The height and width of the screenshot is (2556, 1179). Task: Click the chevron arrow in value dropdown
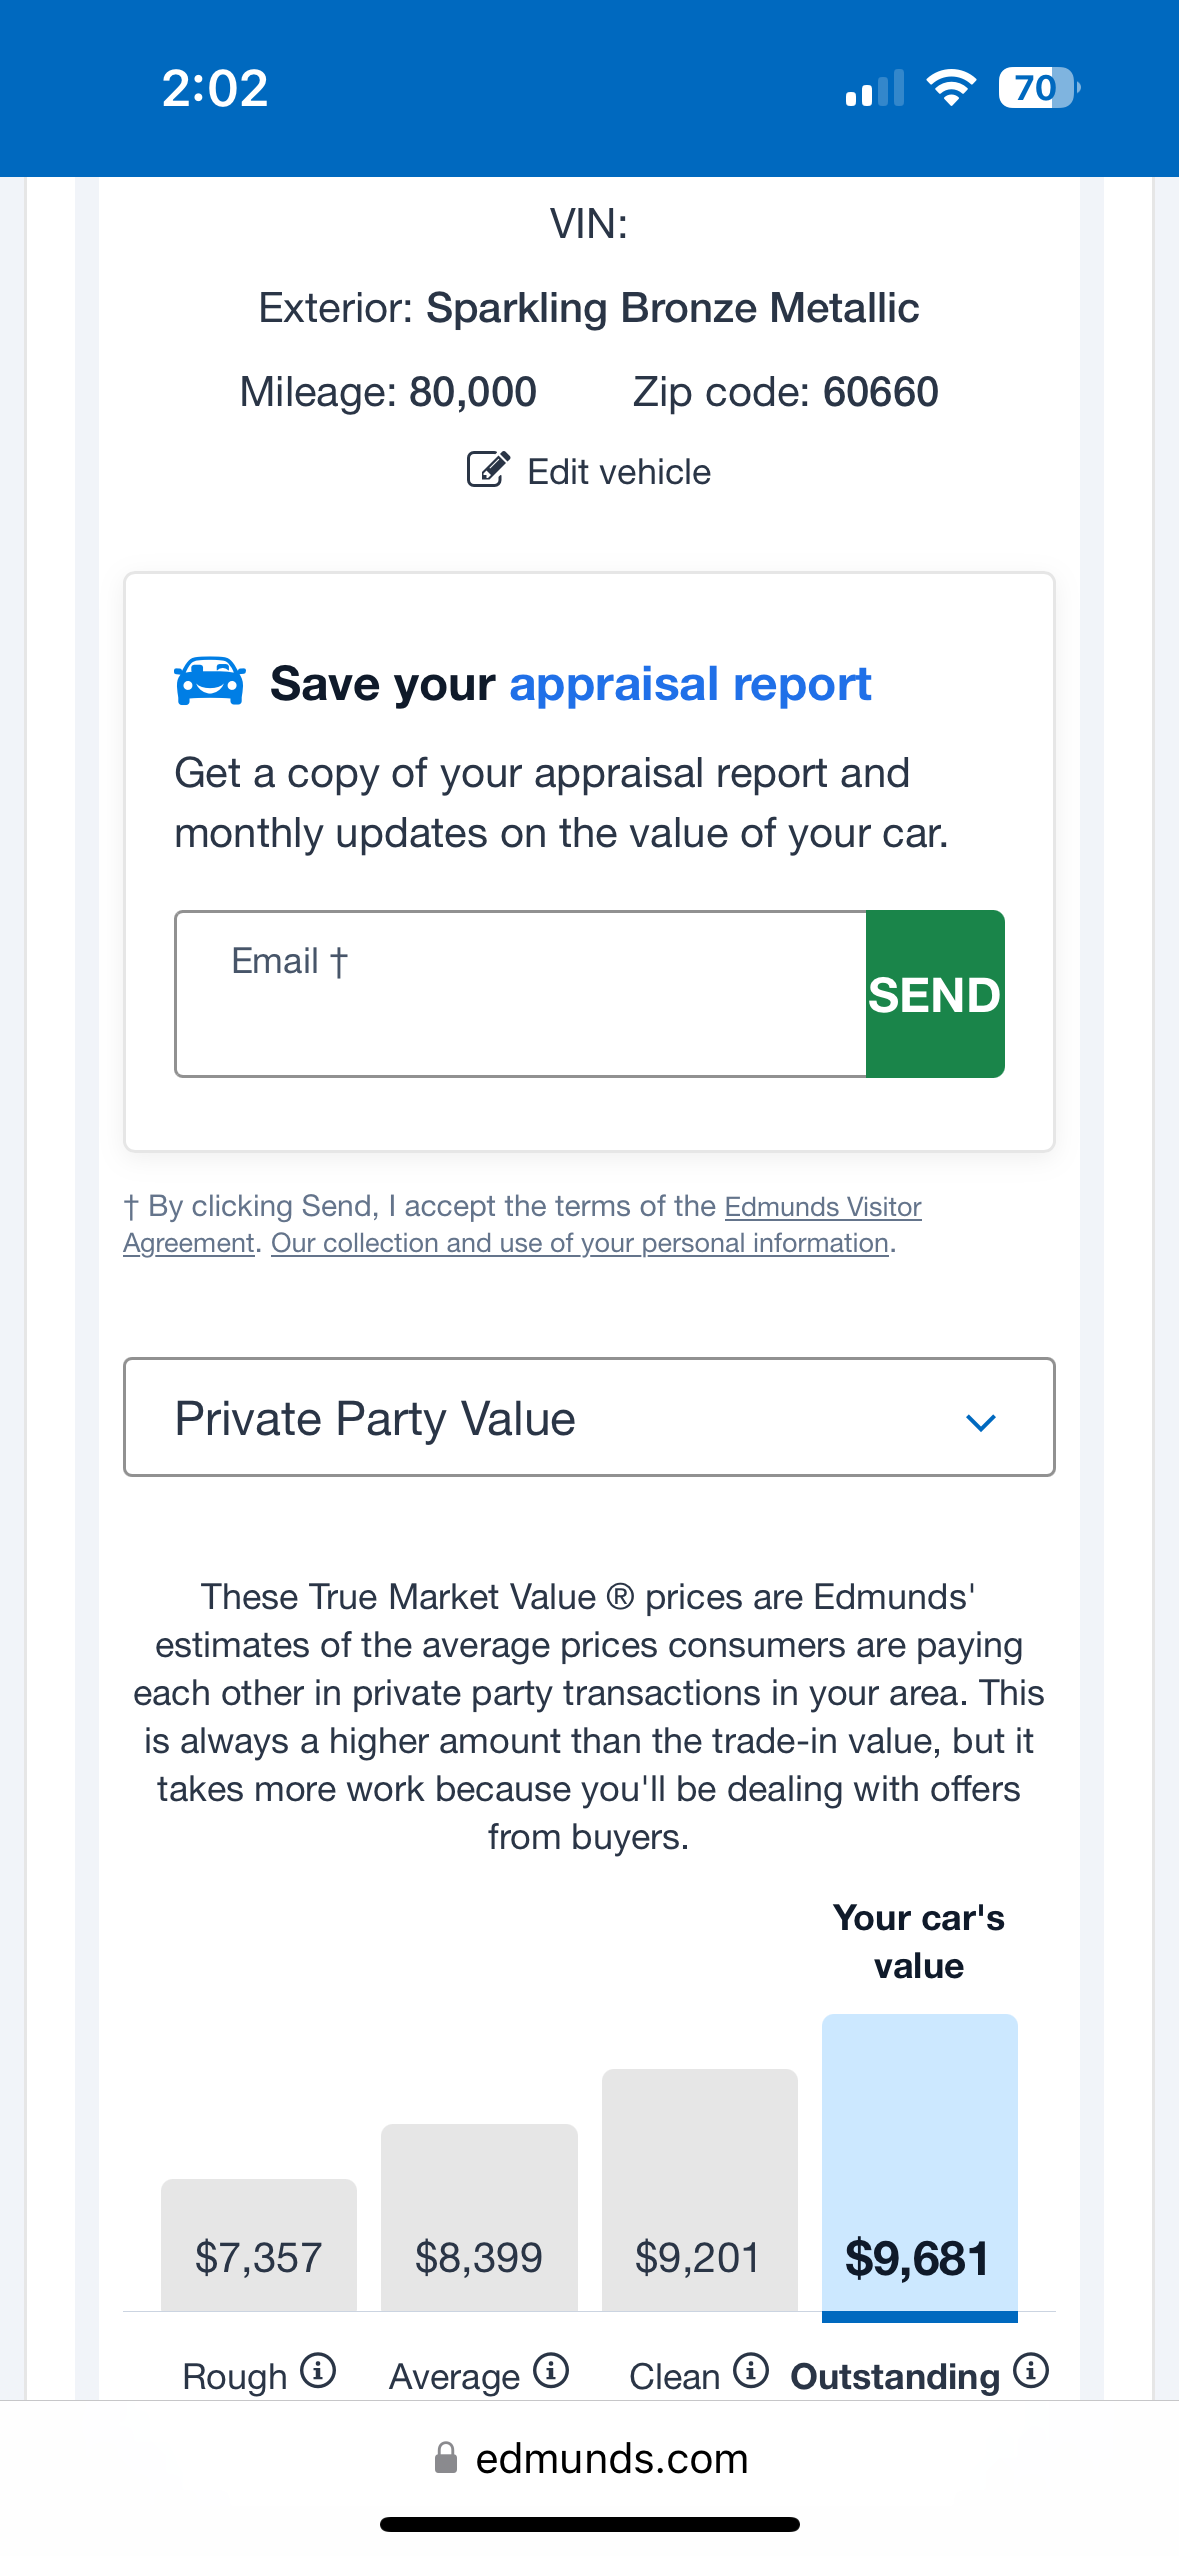(981, 1422)
